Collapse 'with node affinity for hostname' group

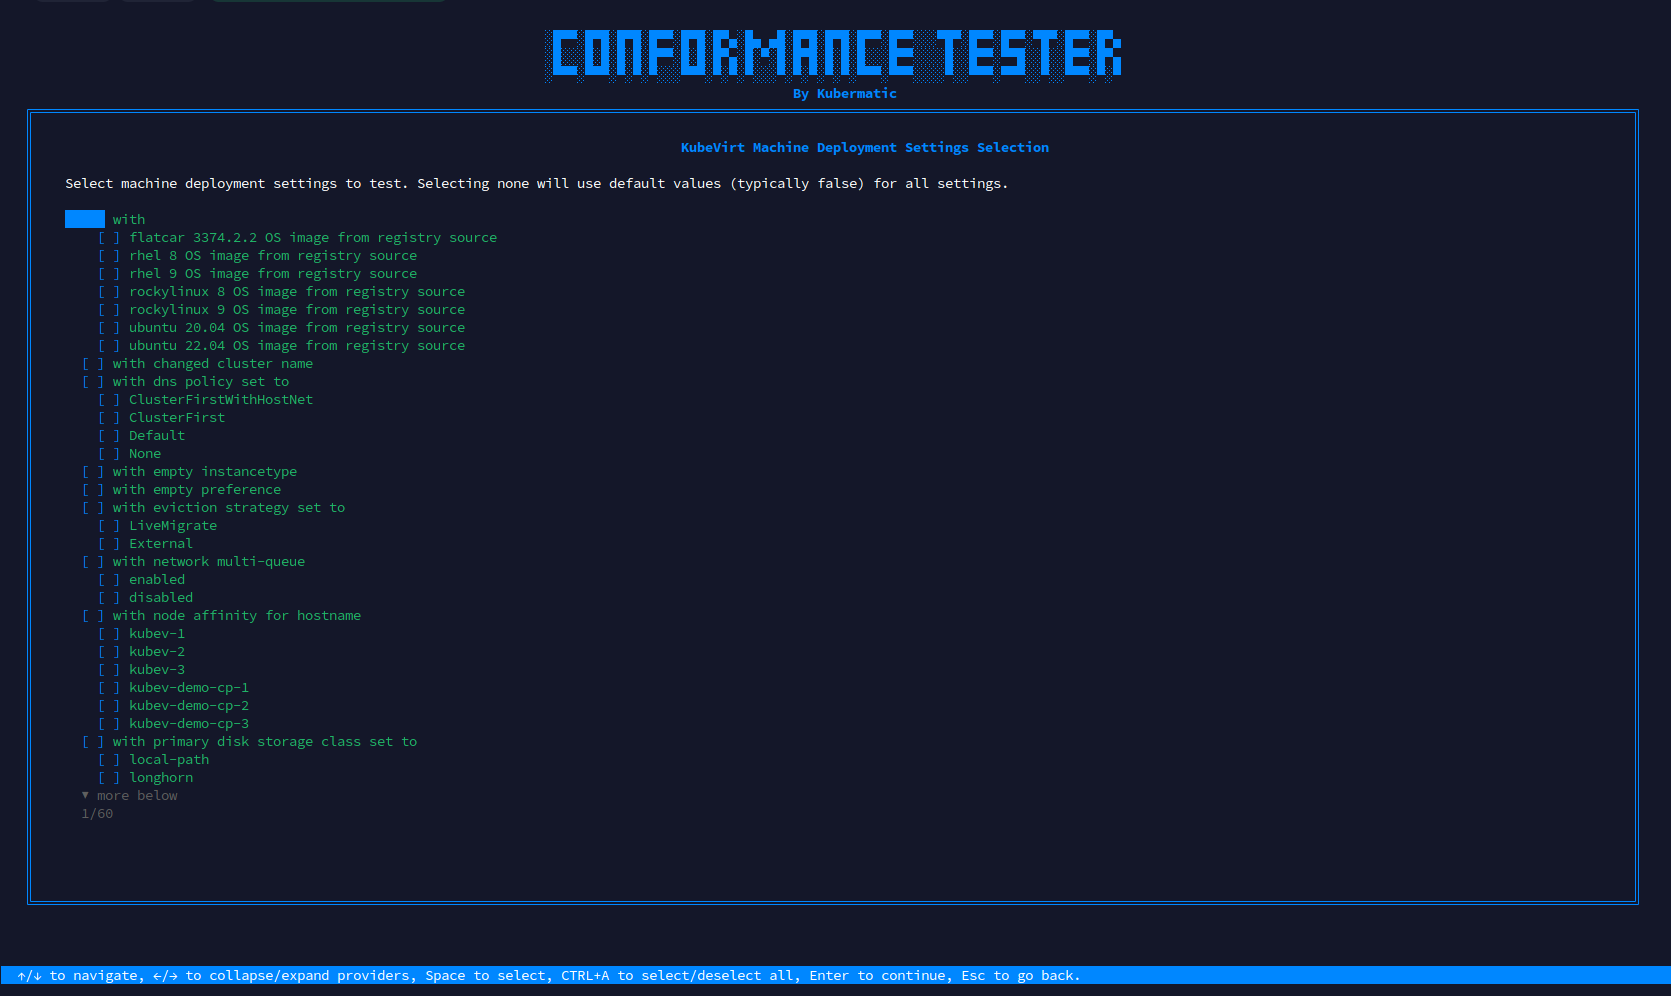[236, 616]
